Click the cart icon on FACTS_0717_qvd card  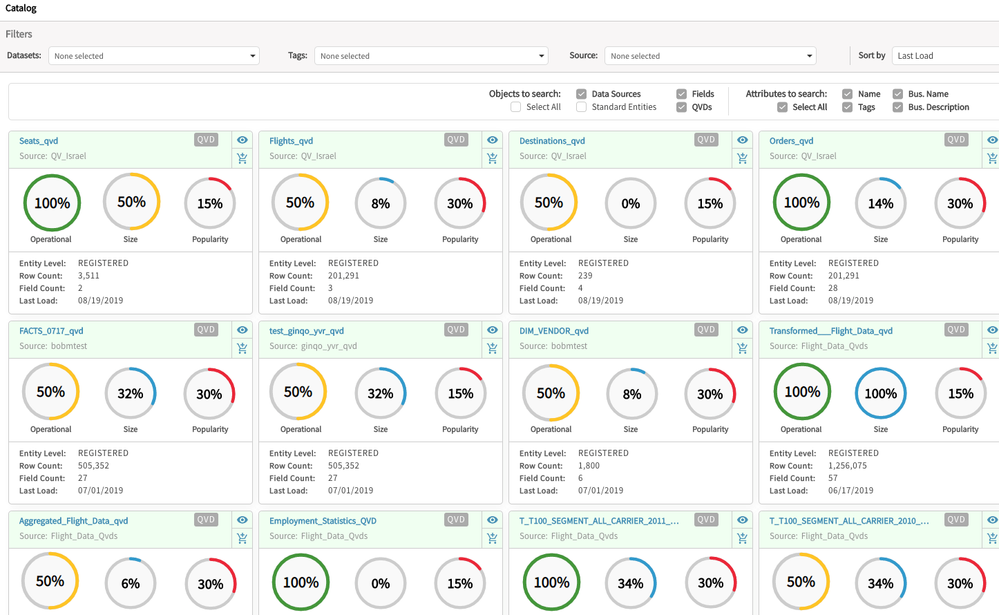242,348
